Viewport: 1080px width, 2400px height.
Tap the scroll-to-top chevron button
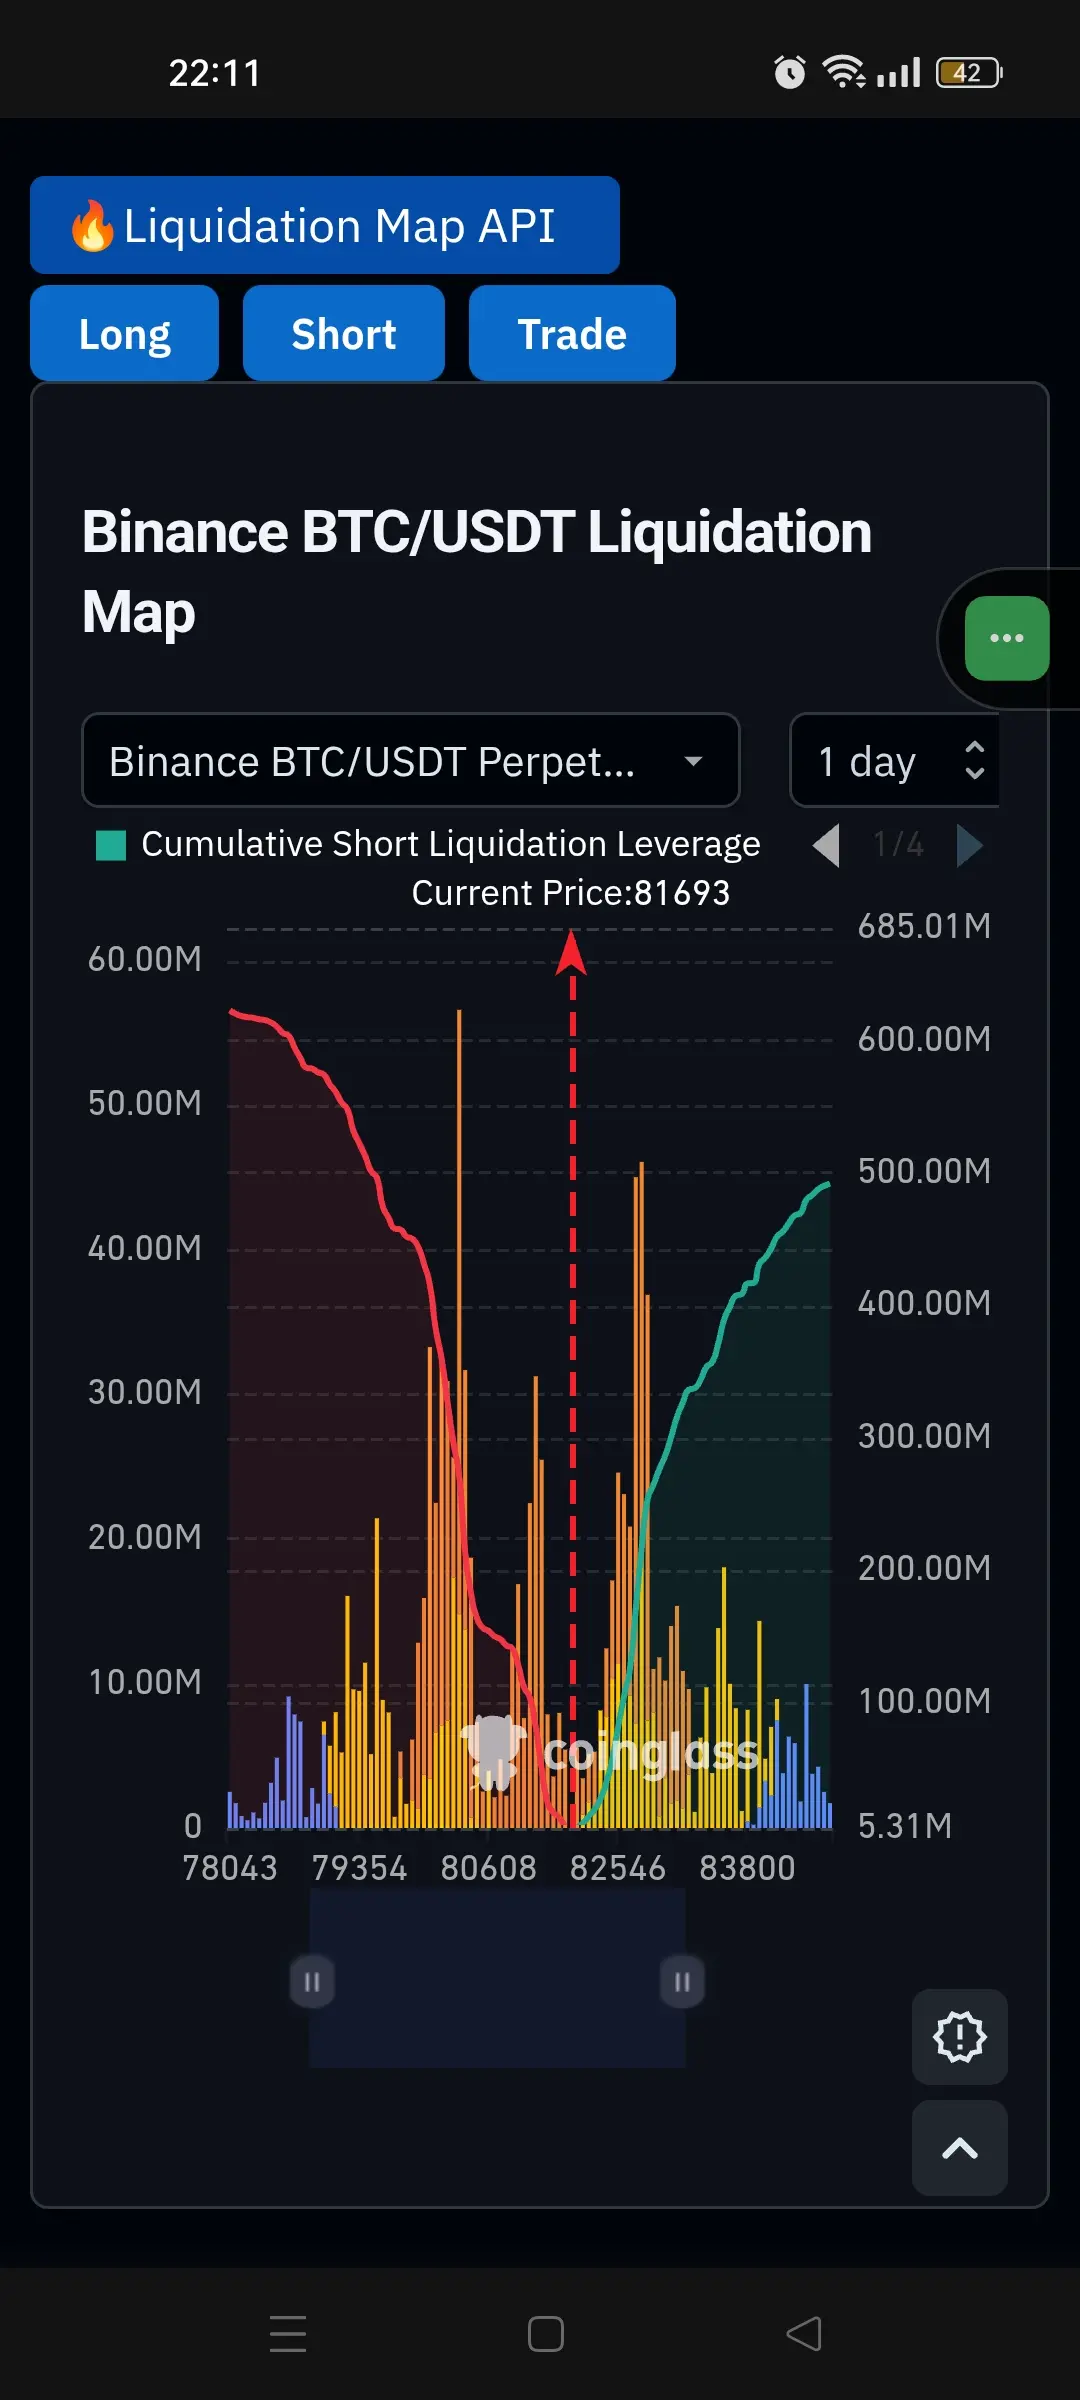[x=959, y=2147]
